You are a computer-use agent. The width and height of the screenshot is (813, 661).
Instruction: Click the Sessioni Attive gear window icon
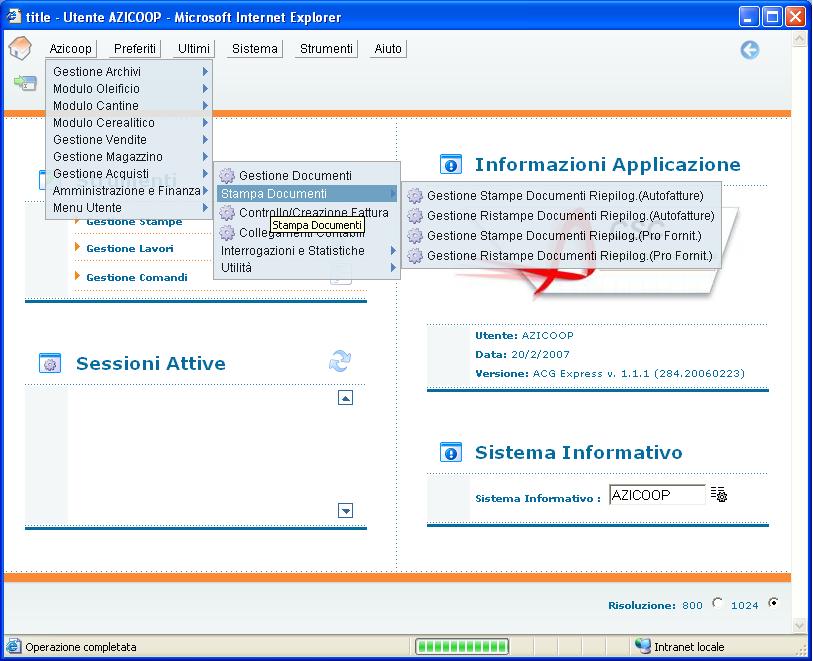[x=50, y=363]
